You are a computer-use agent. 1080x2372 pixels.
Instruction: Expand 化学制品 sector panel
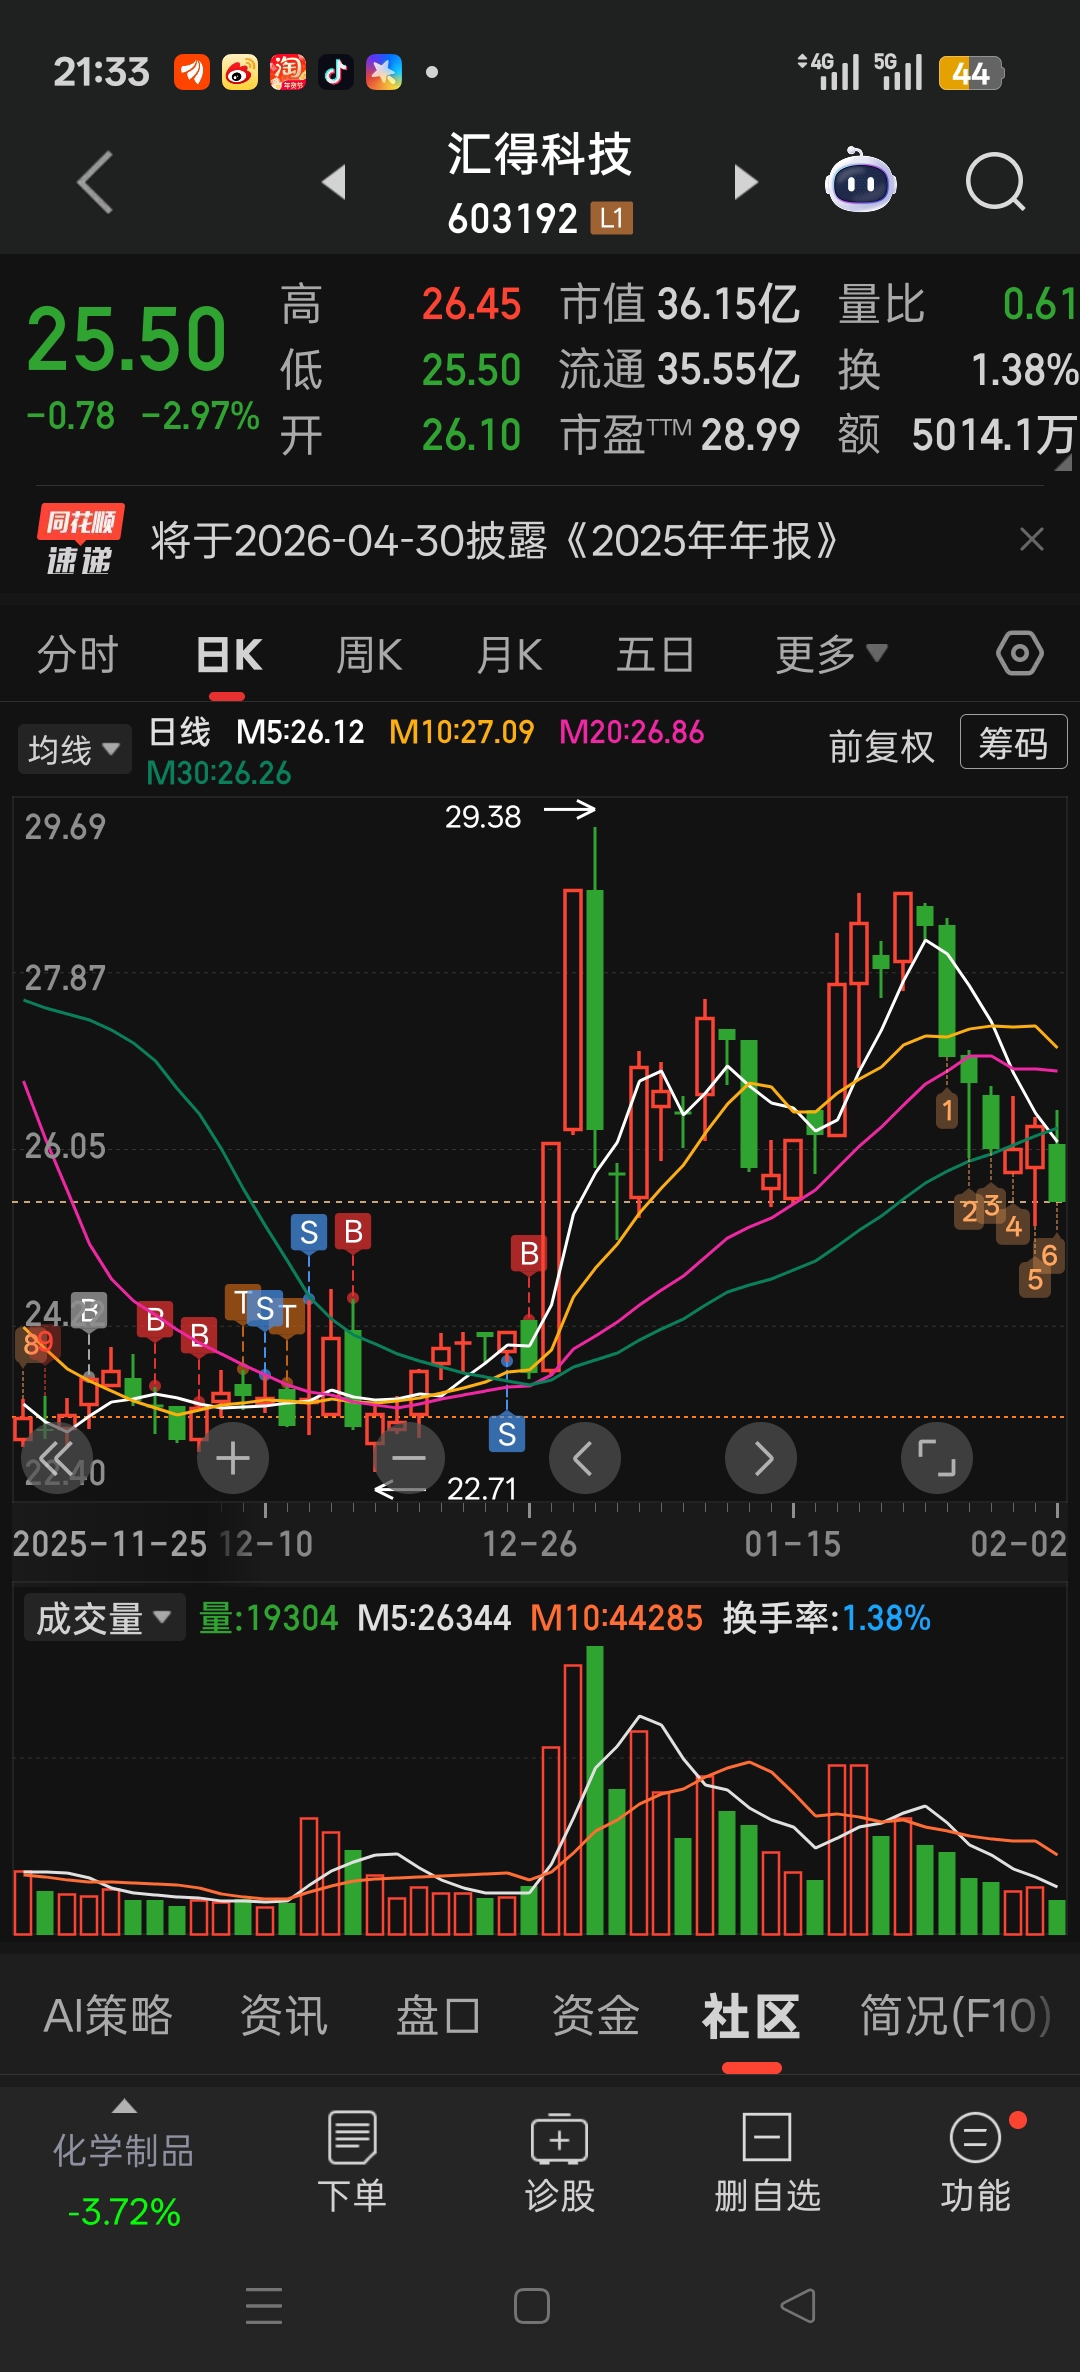[x=124, y=2166]
